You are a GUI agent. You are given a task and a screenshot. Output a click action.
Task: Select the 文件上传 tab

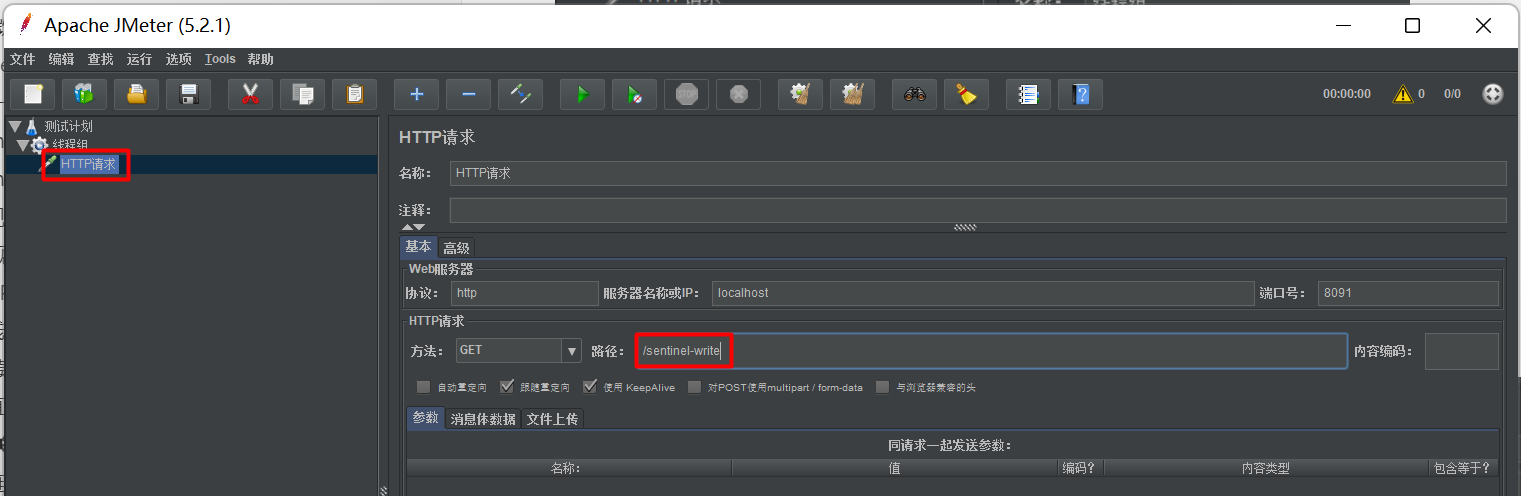point(553,419)
